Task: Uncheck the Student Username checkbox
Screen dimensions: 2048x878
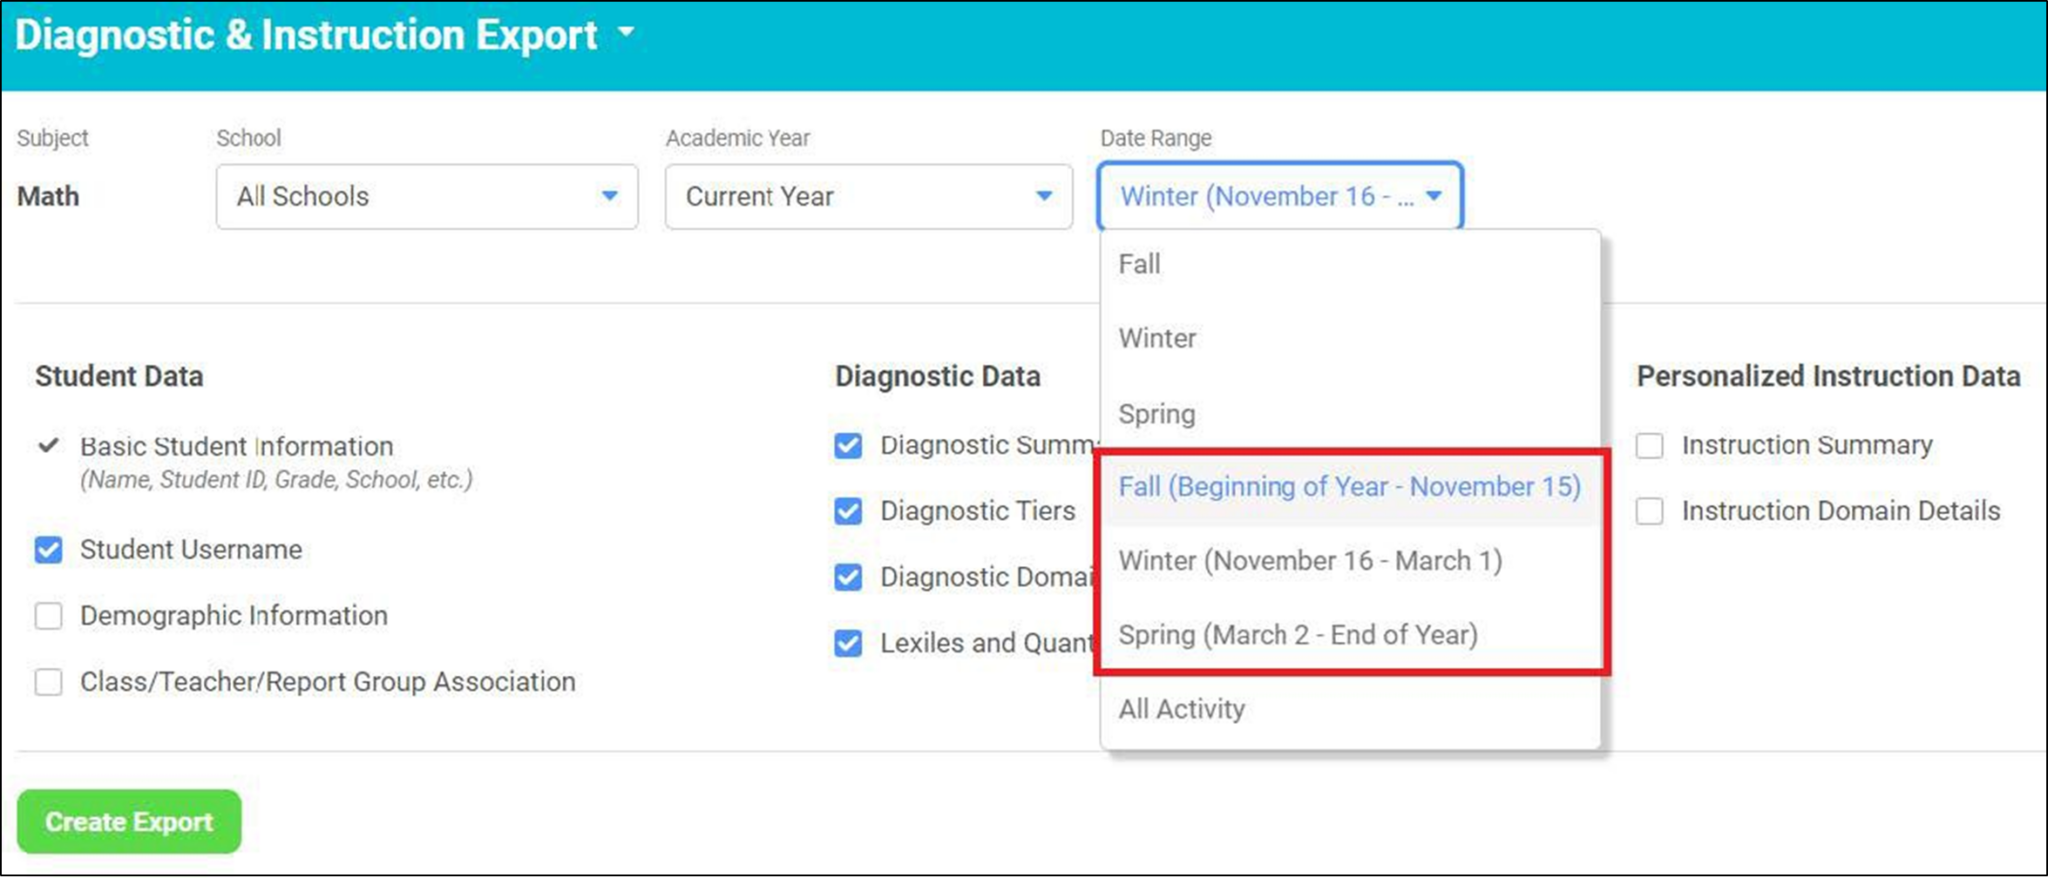Action: click(49, 550)
